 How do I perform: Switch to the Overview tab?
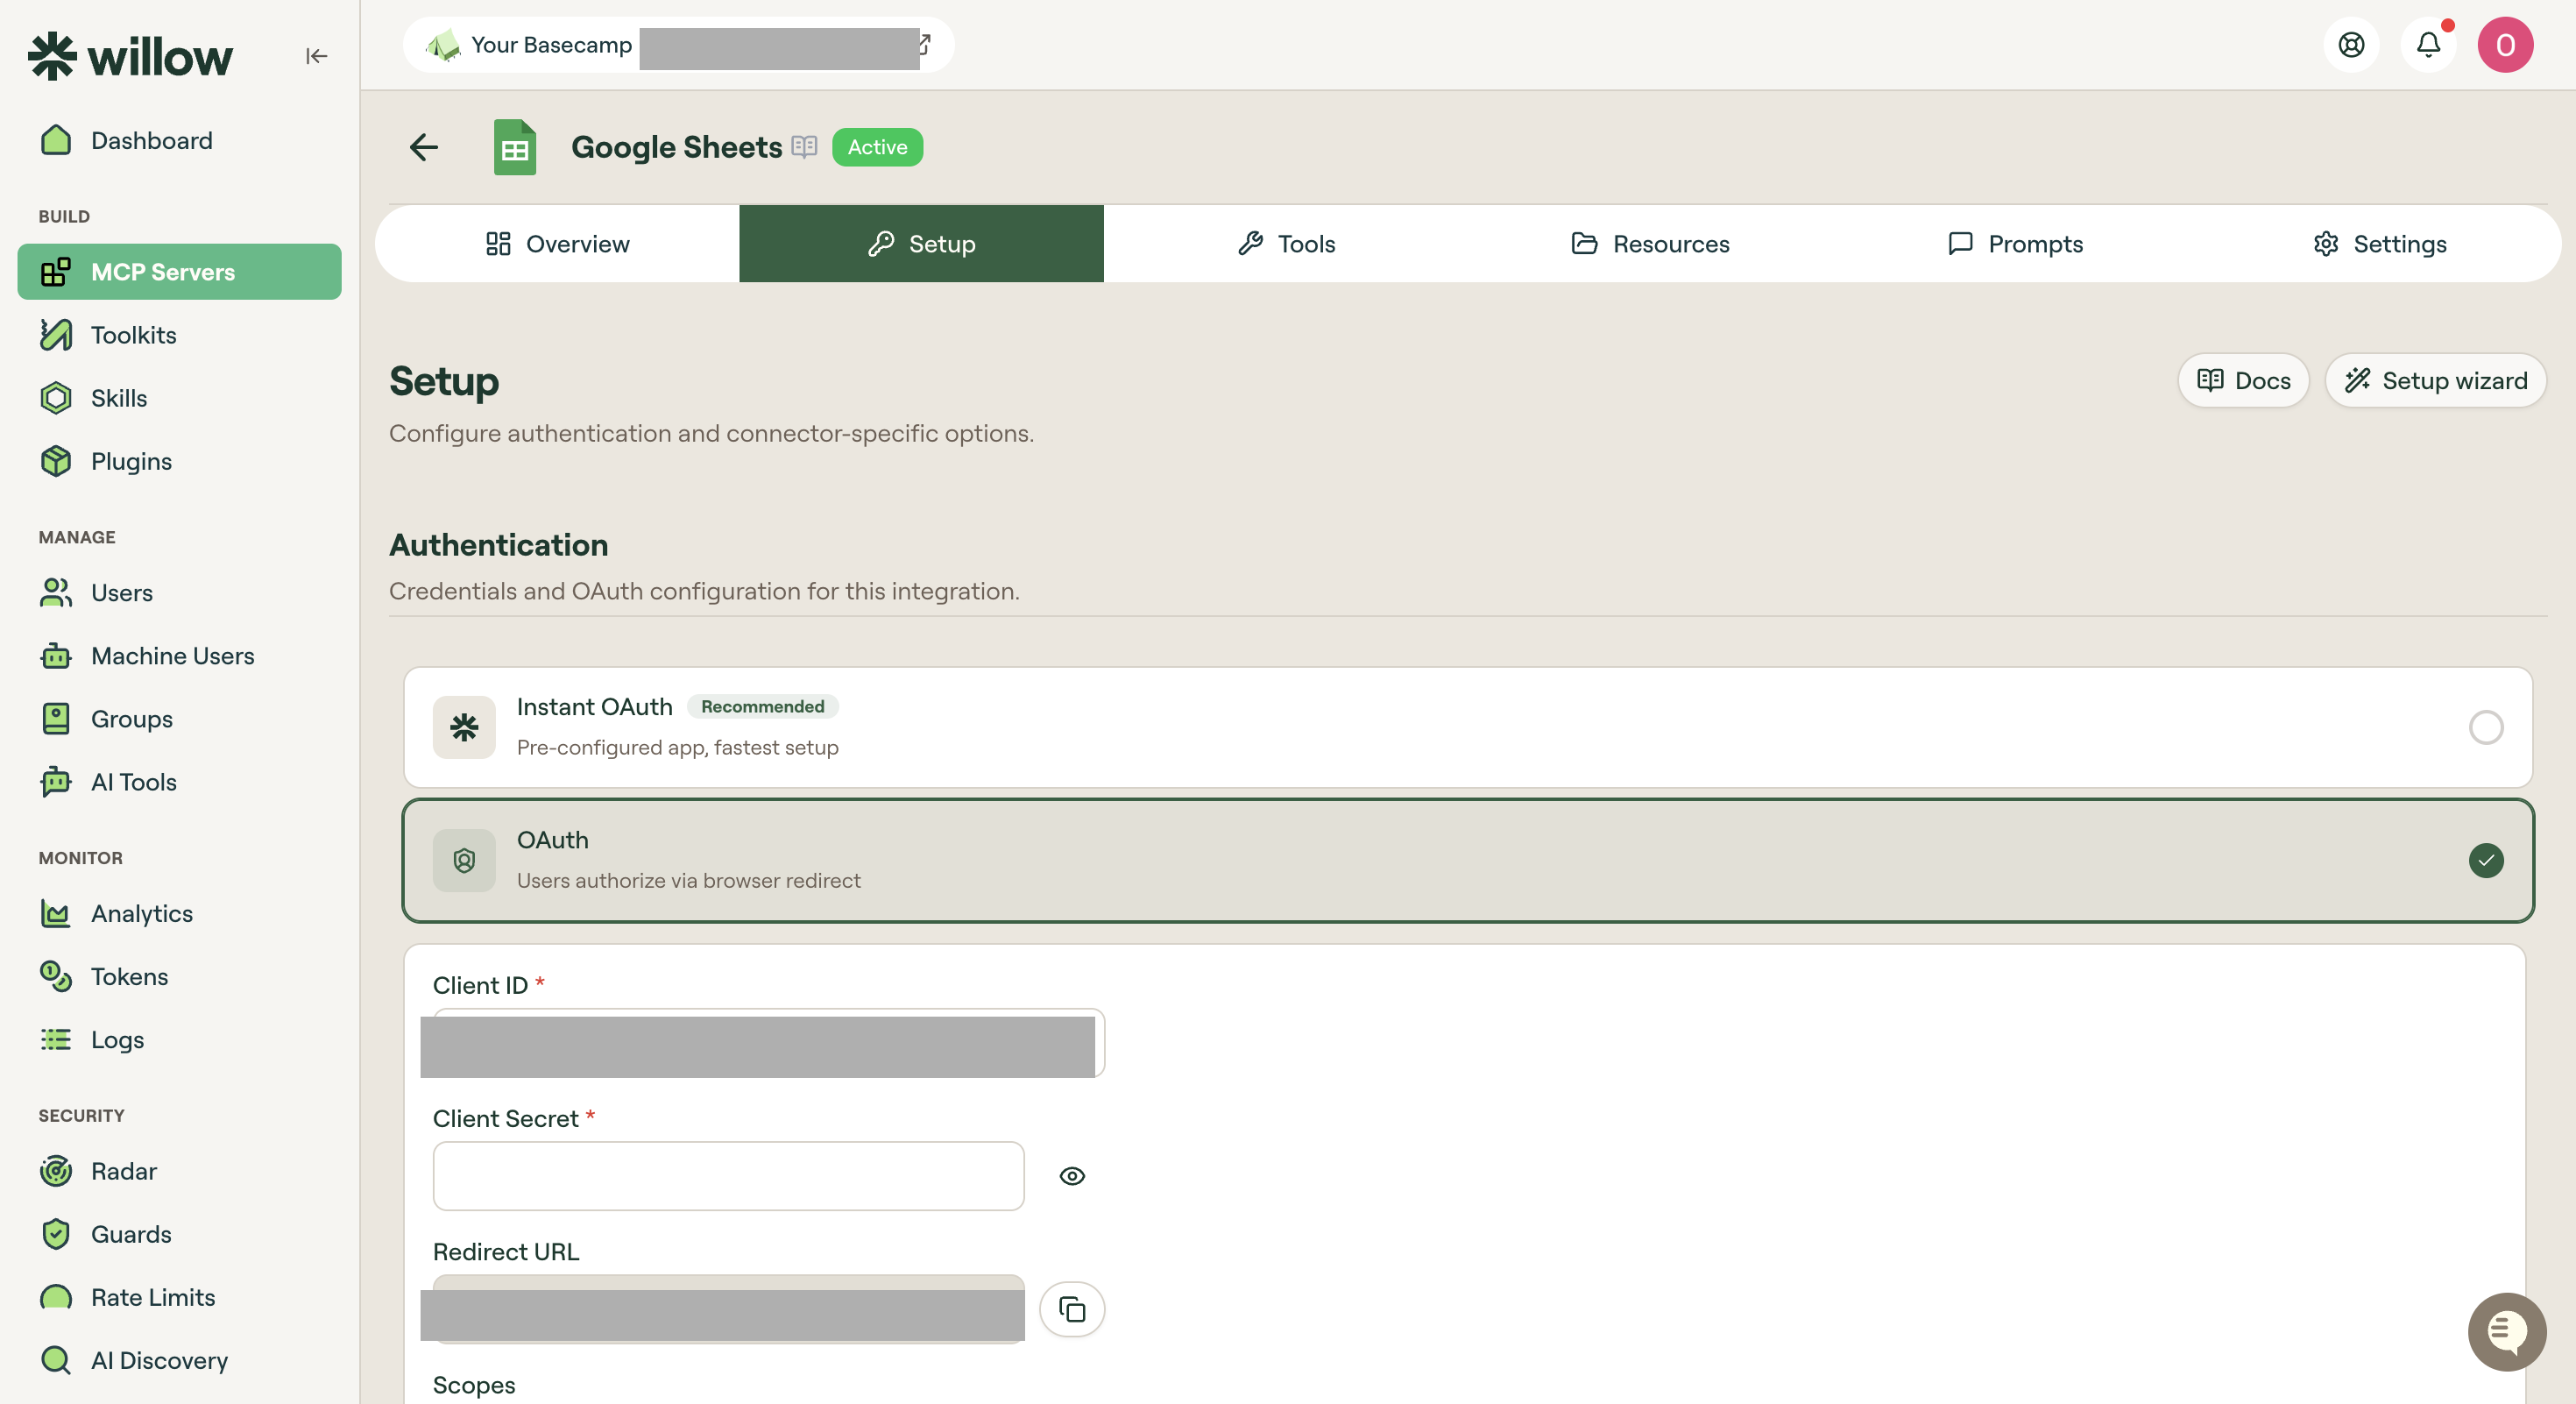[x=557, y=244]
